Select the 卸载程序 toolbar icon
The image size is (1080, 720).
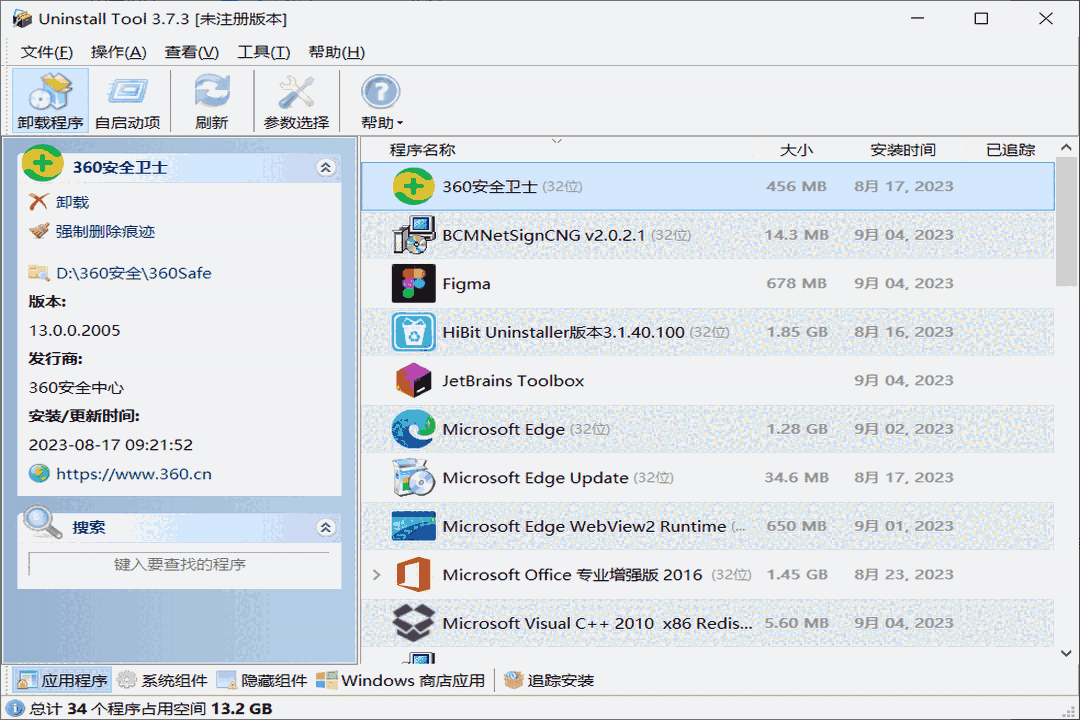click(48, 99)
